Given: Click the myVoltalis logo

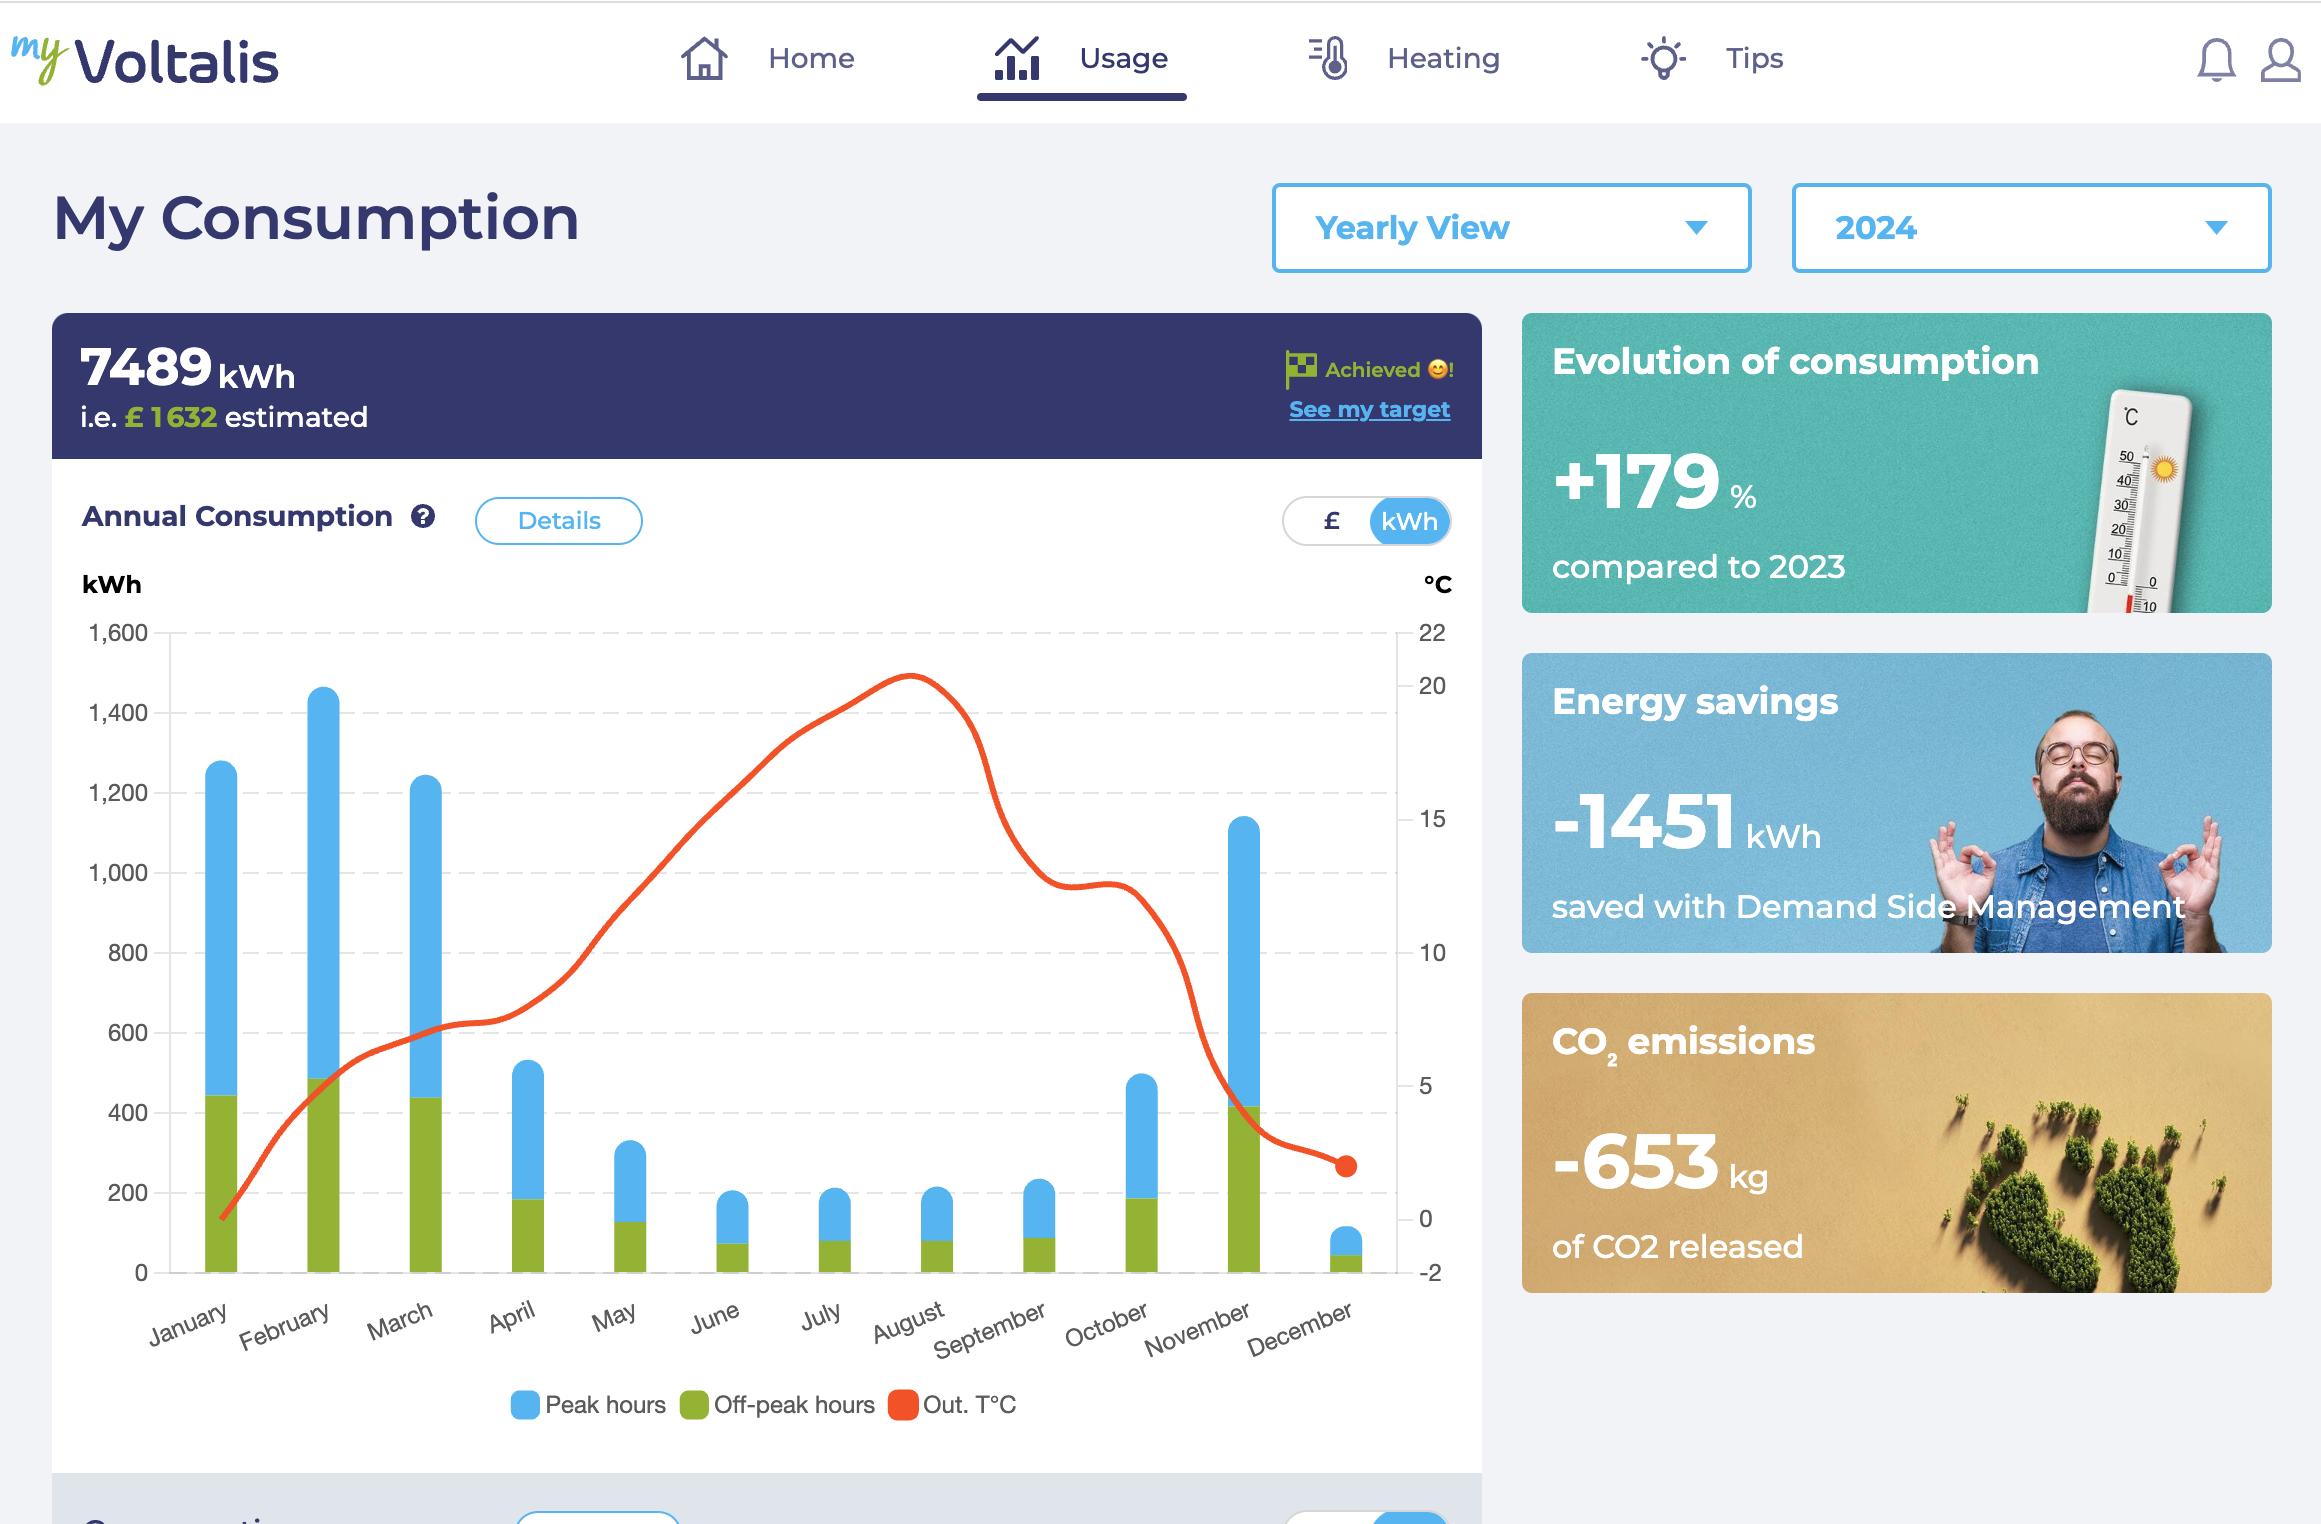Looking at the screenshot, I should tap(145, 60).
